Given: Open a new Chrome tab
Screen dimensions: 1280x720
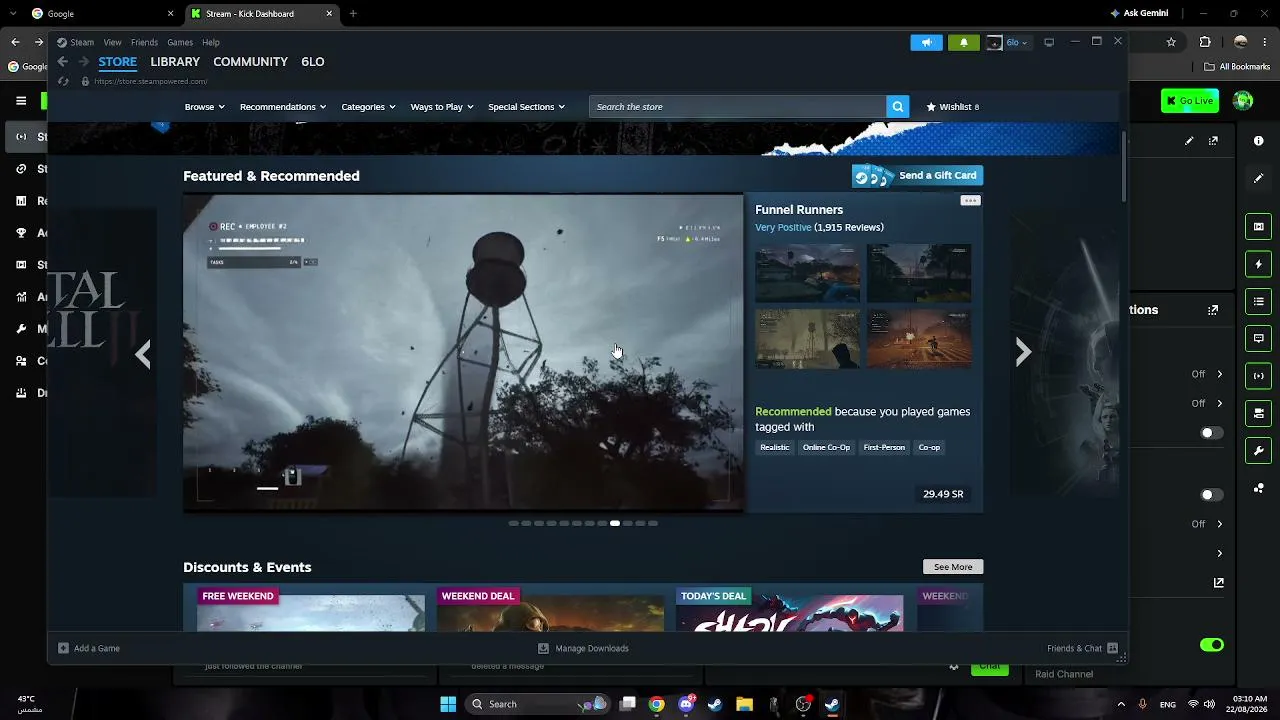Looking at the screenshot, I should 353,14.
